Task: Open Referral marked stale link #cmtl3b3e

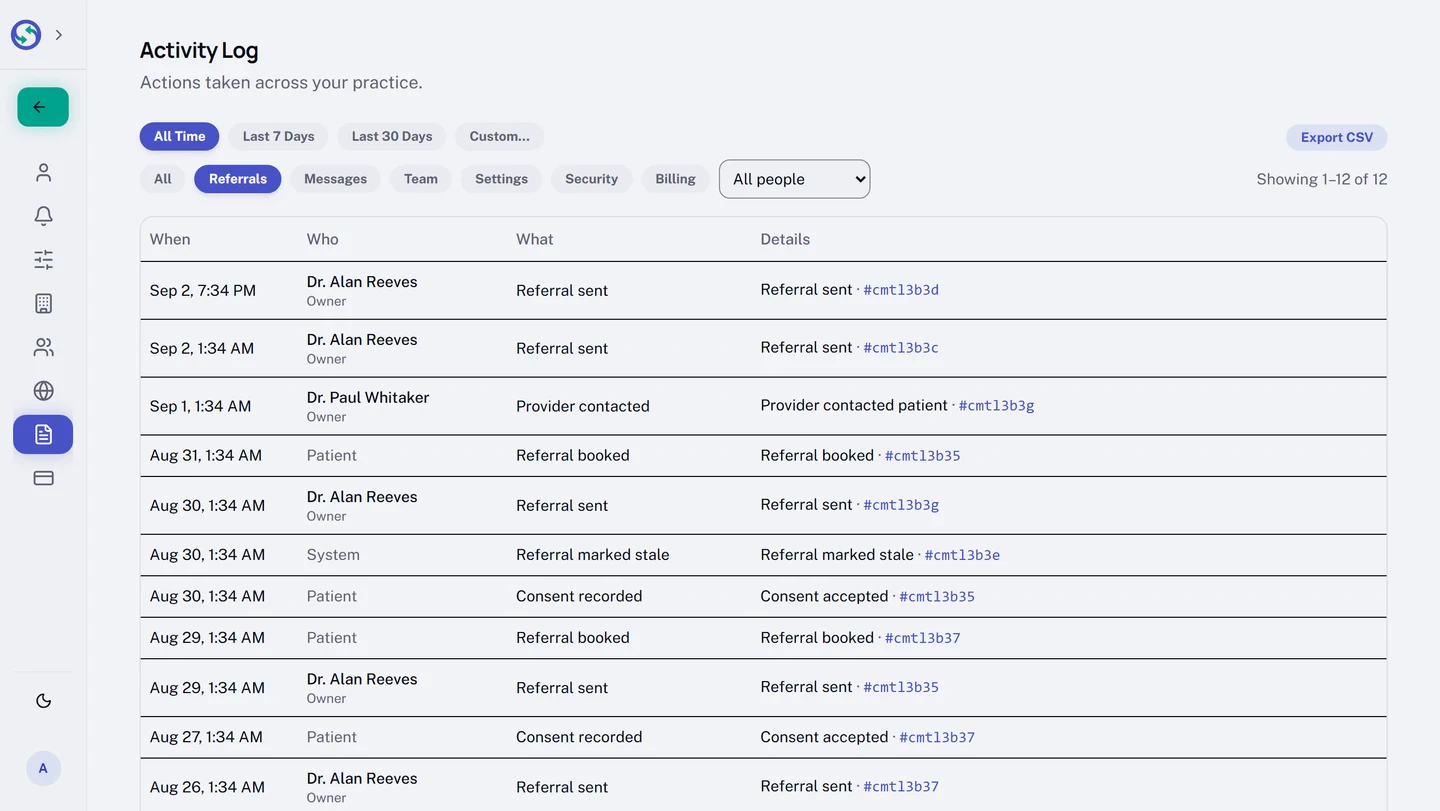Action: [x=962, y=555]
